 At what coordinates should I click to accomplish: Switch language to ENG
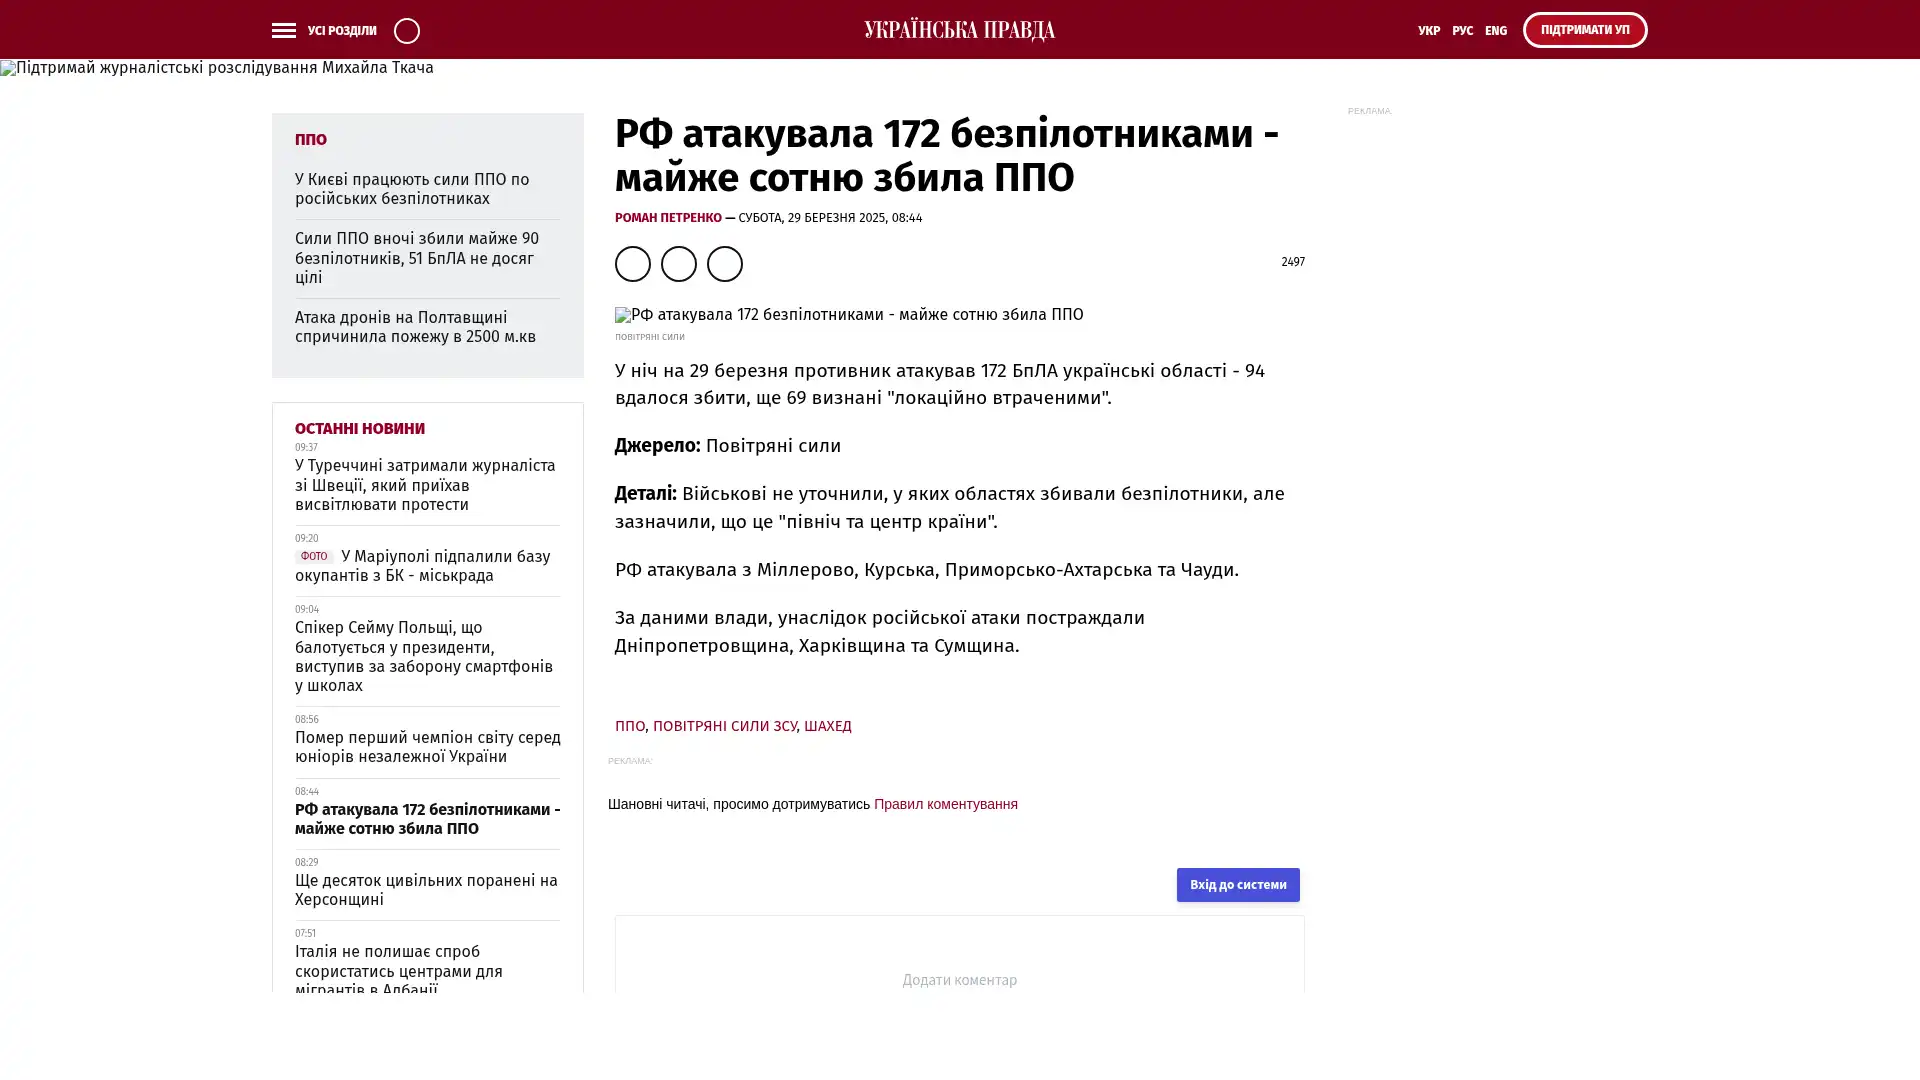[1495, 31]
